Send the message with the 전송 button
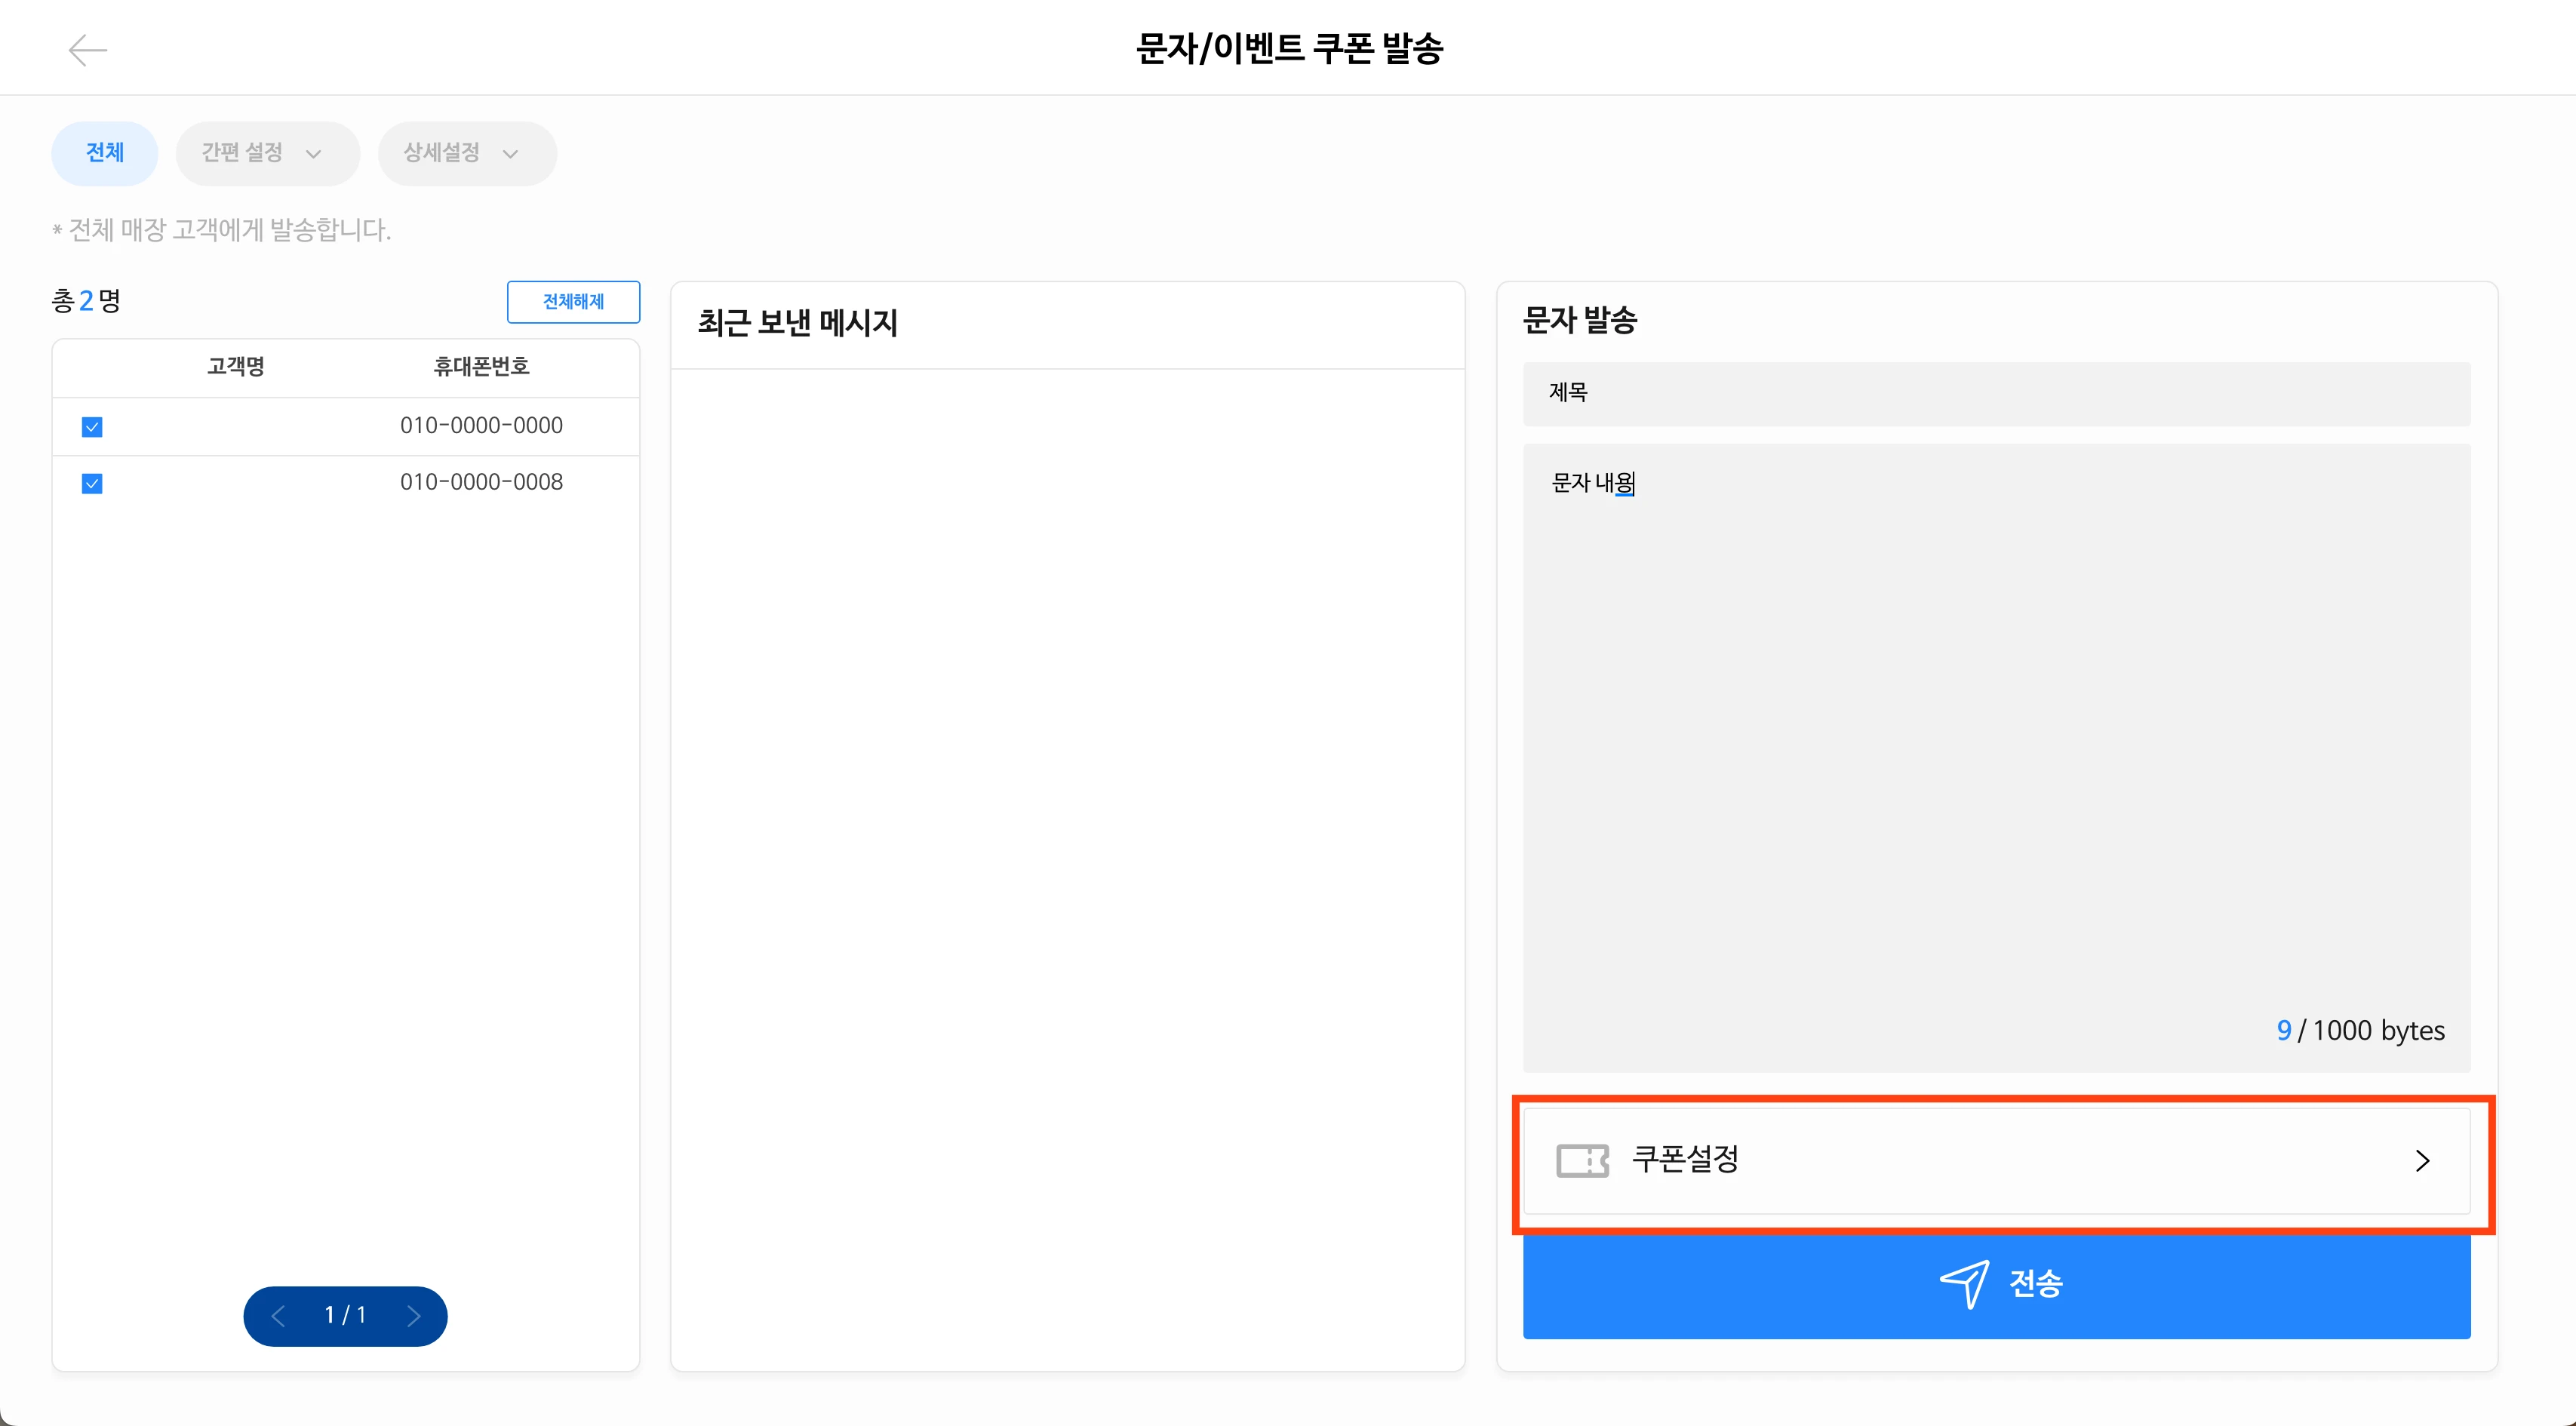 tap(1996, 1286)
